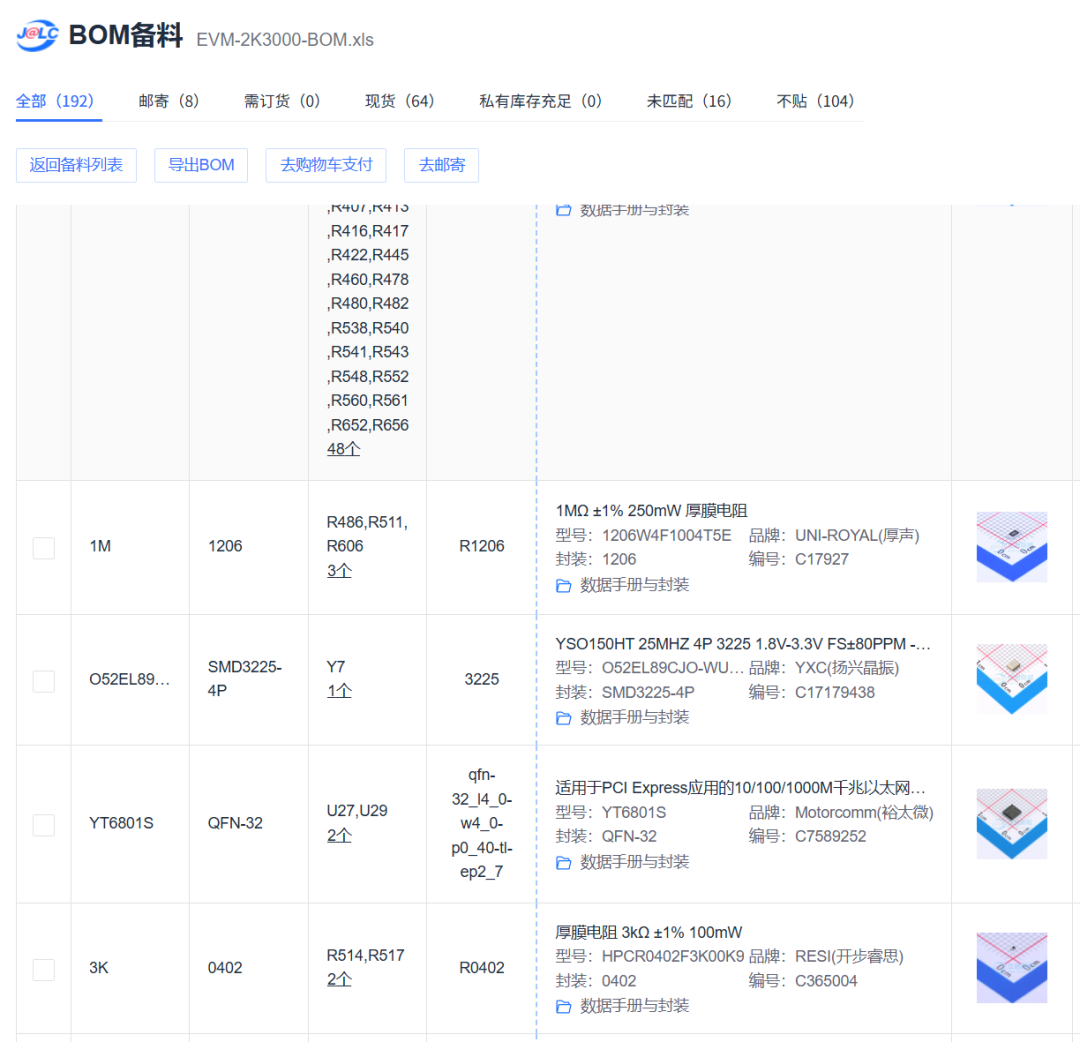This screenshot has height=1042, width=1080.
Task: Select the 私有库存充足 (0) tab
Action: pyautogui.click(x=541, y=102)
